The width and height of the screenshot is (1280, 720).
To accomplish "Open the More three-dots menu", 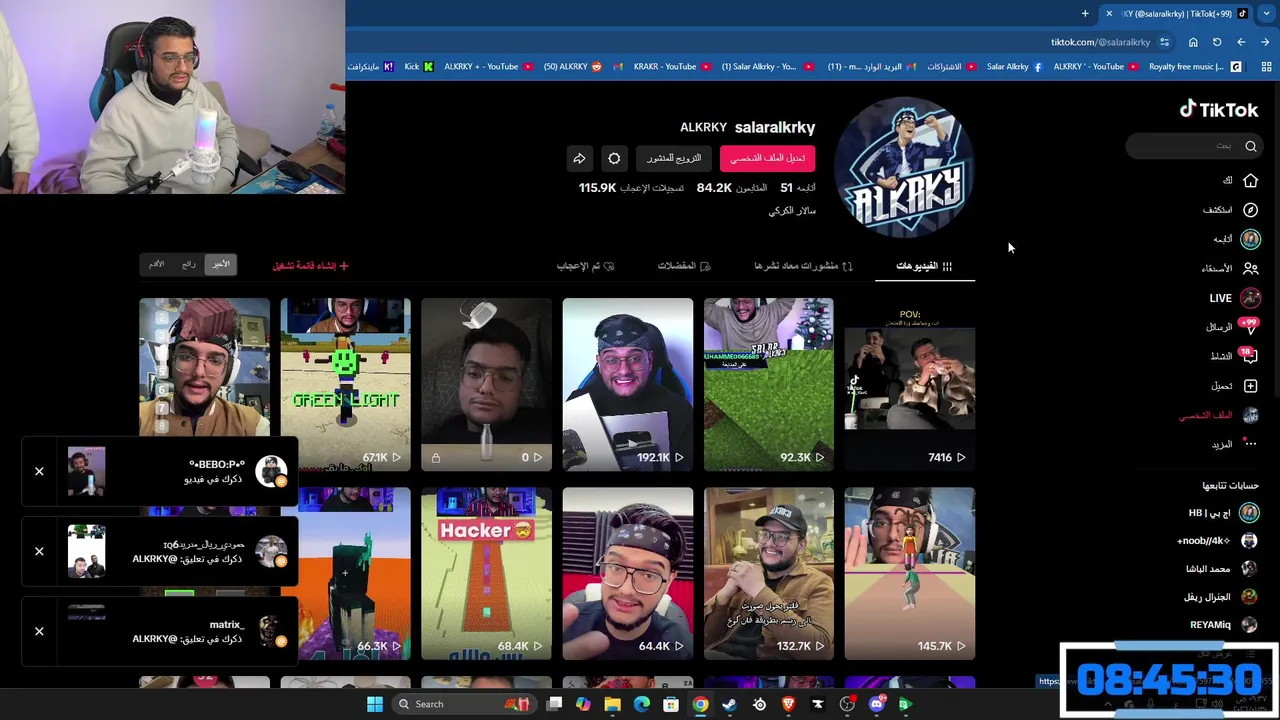I will point(1250,444).
